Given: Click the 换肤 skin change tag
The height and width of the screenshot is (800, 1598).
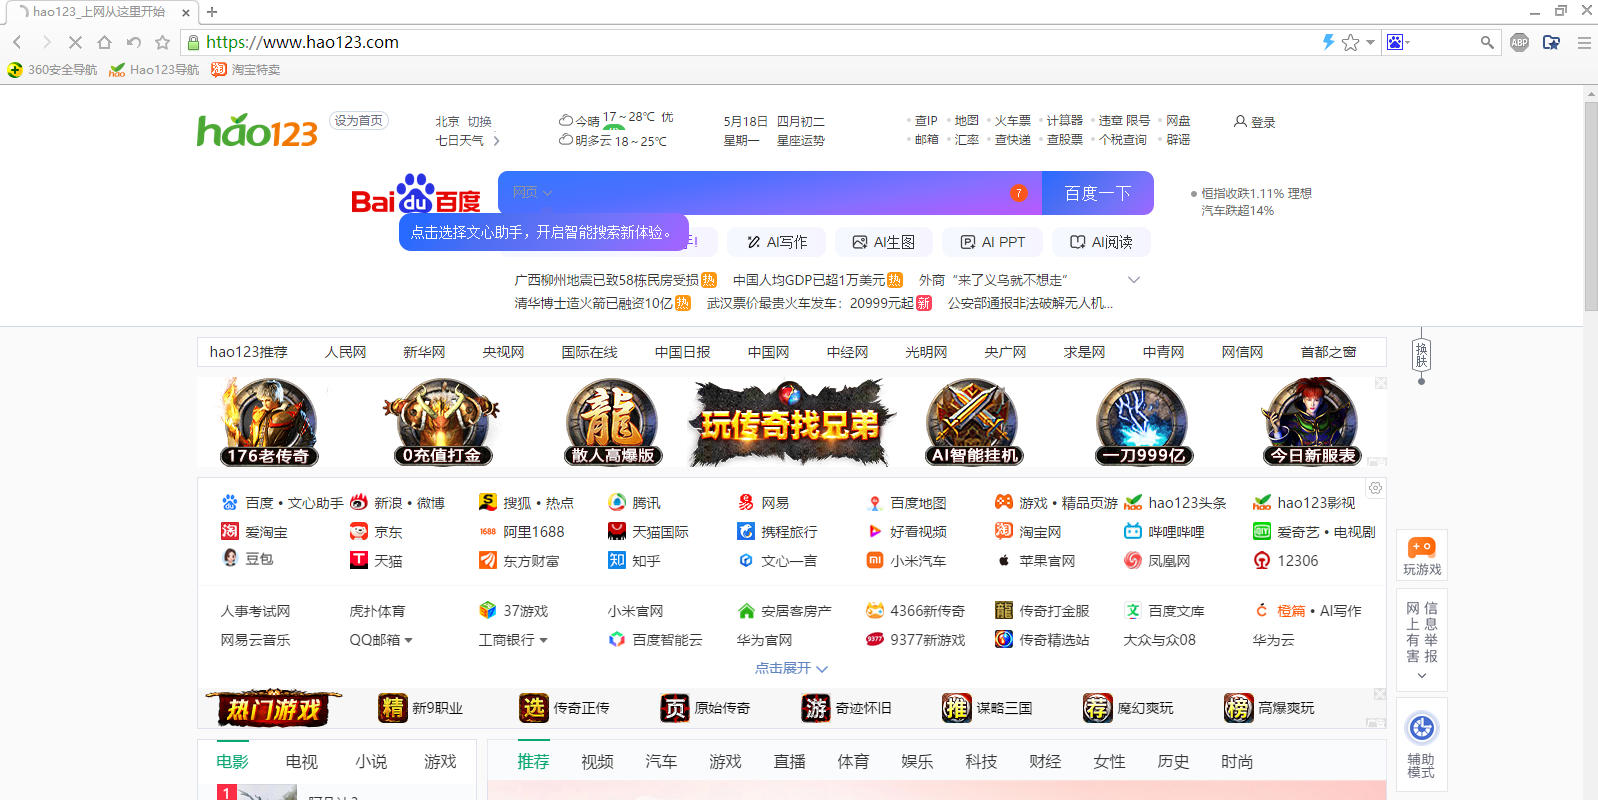Looking at the screenshot, I should coord(1421,356).
